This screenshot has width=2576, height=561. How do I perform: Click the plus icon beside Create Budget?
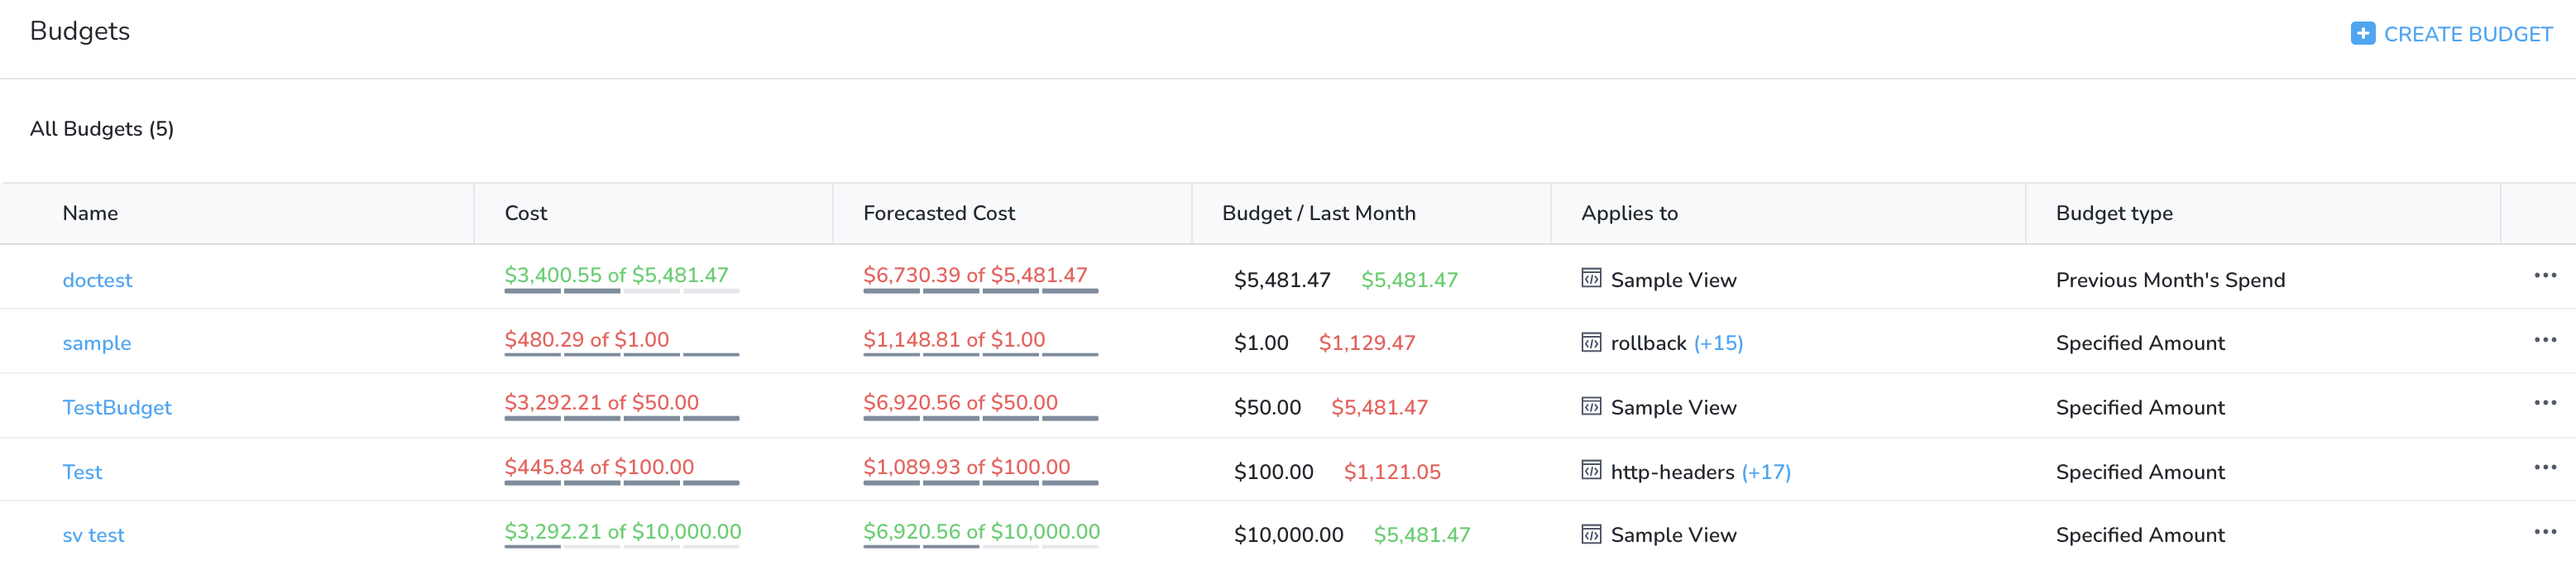(x=2362, y=33)
